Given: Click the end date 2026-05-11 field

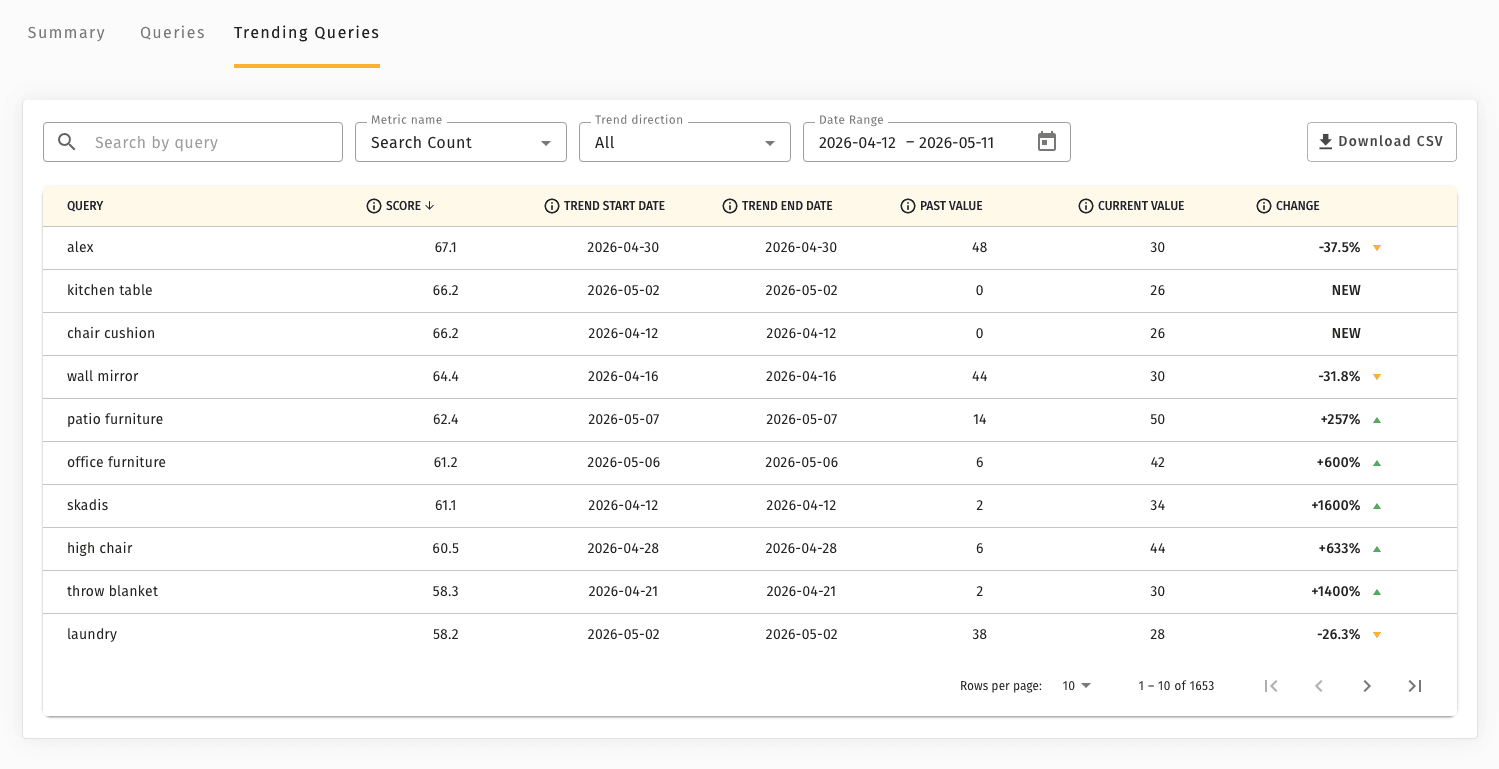Looking at the screenshot, I should coord(956,142).
